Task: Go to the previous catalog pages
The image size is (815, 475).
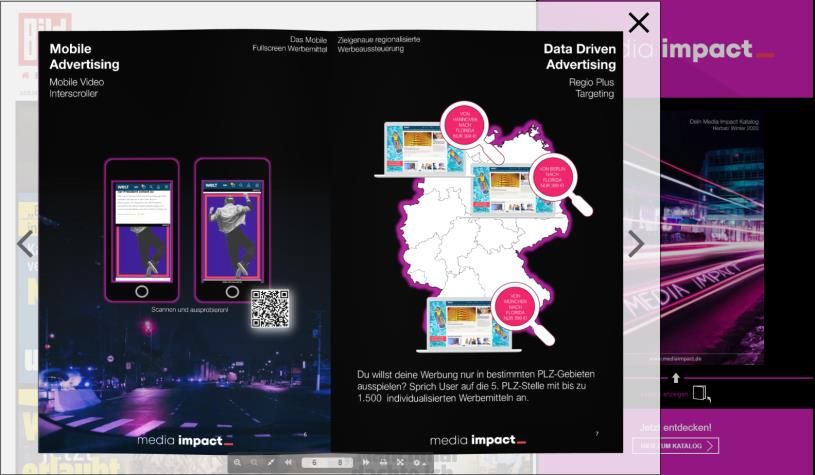Action: [25, 244]
